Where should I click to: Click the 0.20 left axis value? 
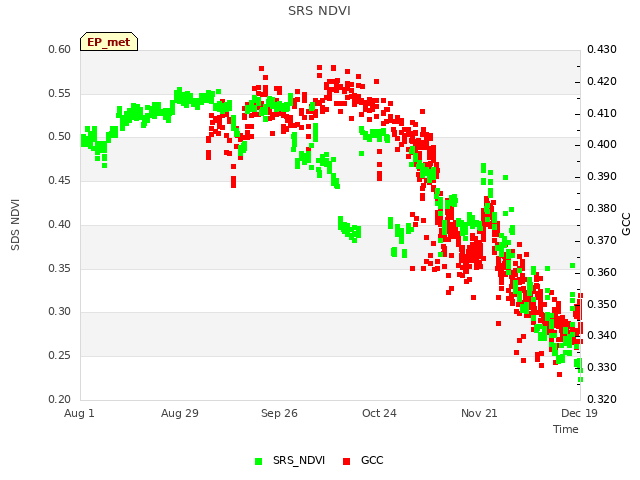pyautogui.click(x=60, y=399)
